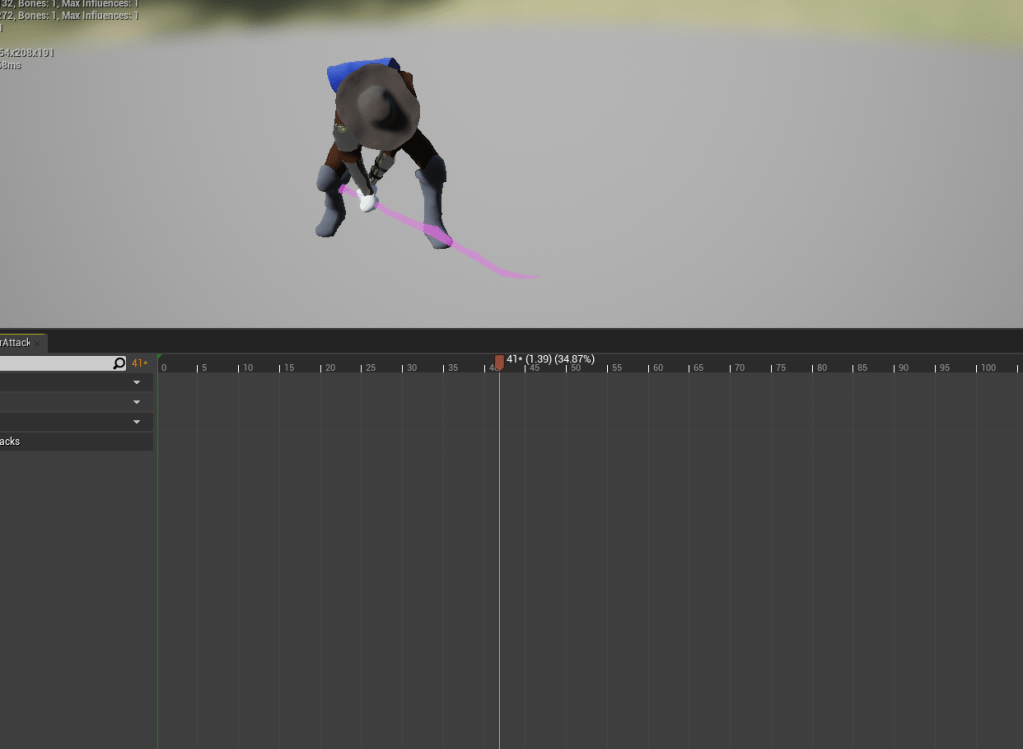Click the character's white glove in the viewport
Viewport: 1023px width, 749px height.
[367, 203]
